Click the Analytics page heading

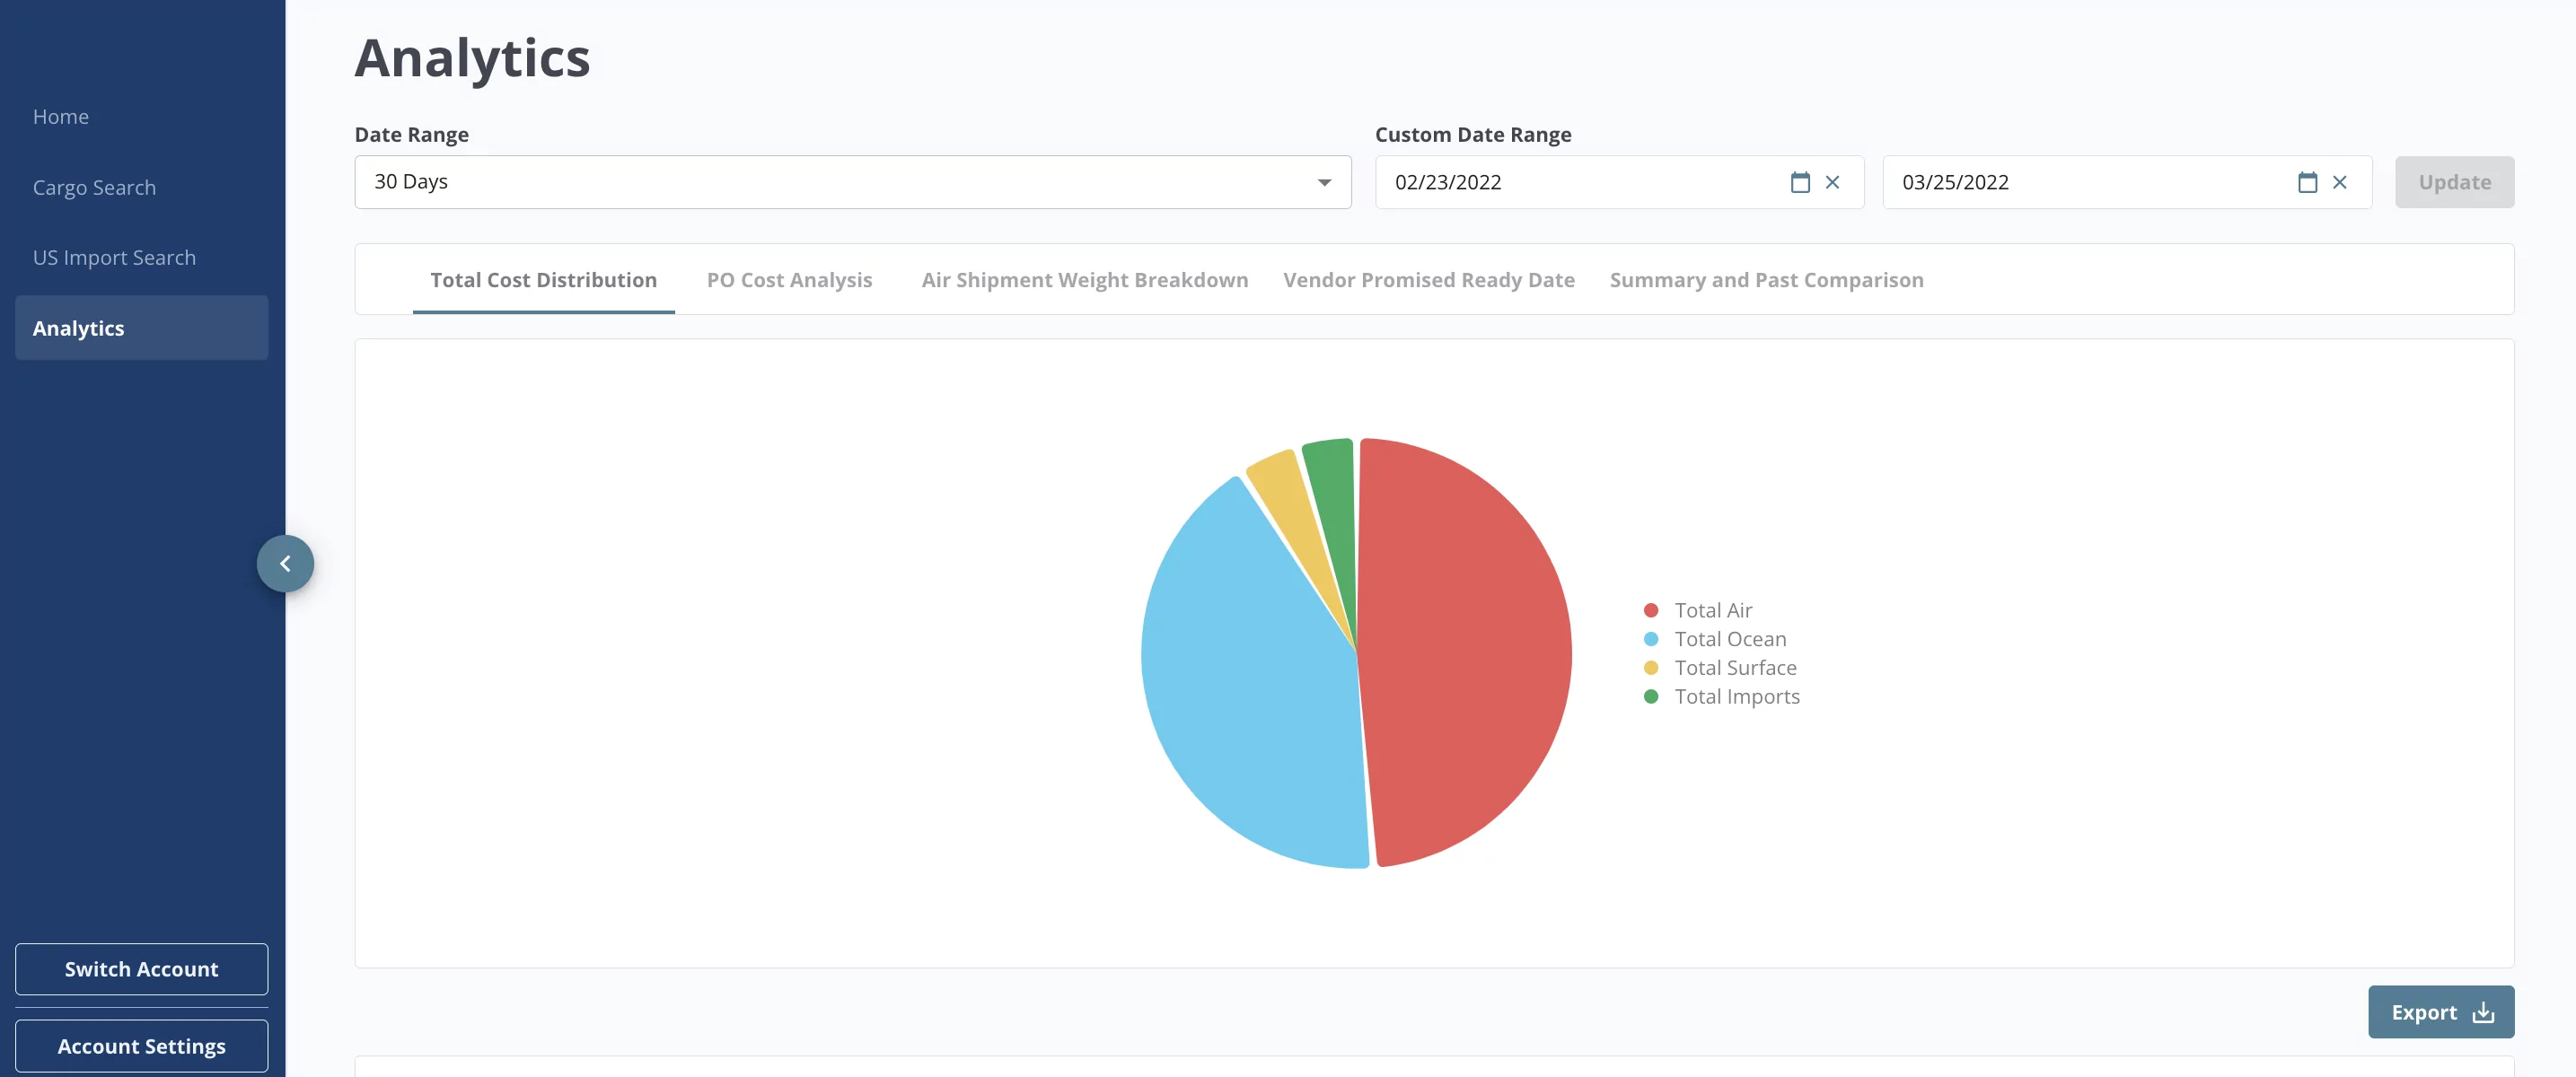[472, 58]
